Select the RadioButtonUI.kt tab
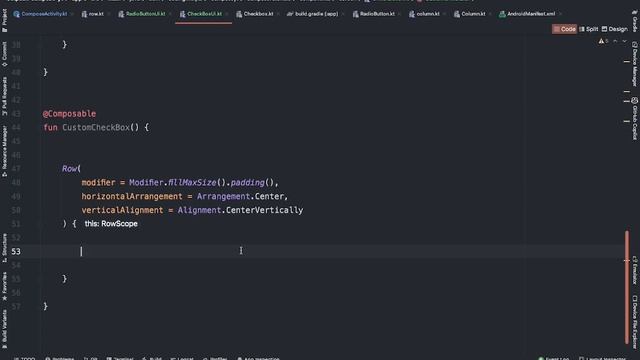 click(x=145, y=14)
